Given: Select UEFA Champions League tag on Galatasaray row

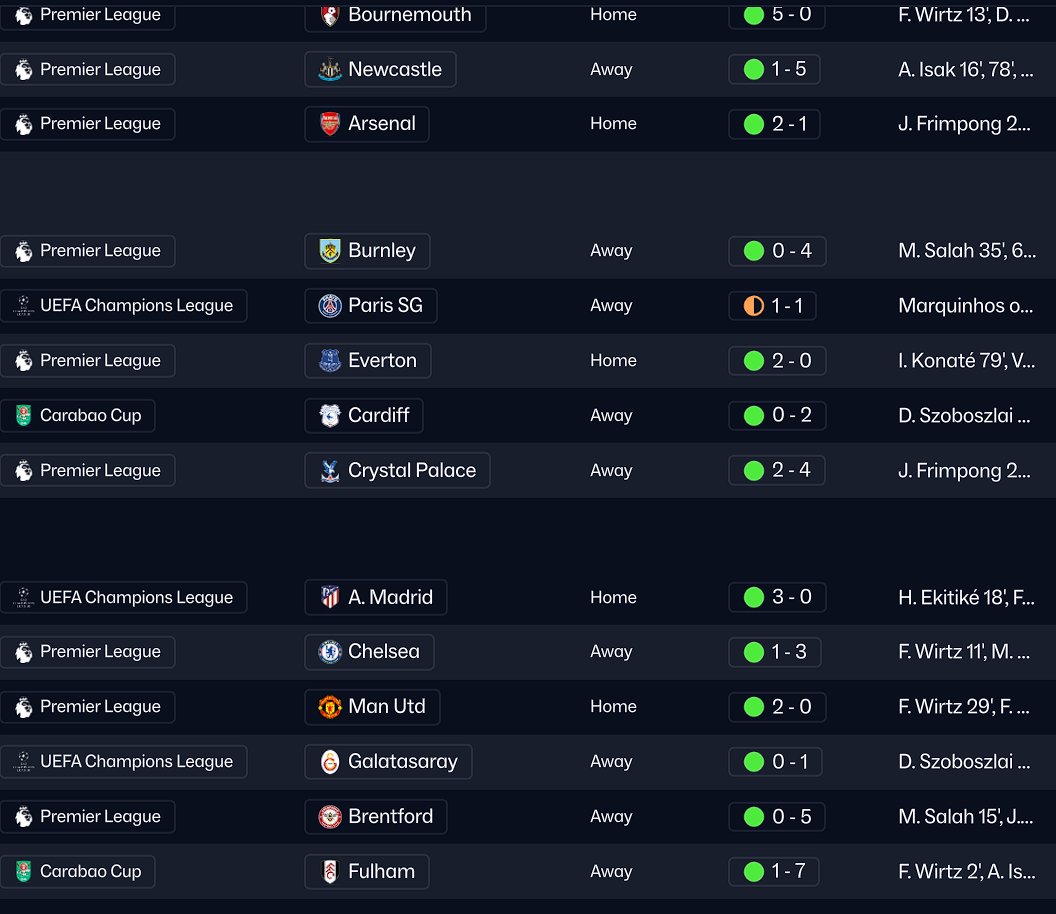Looking at the screenshot, I should point(124,762).
